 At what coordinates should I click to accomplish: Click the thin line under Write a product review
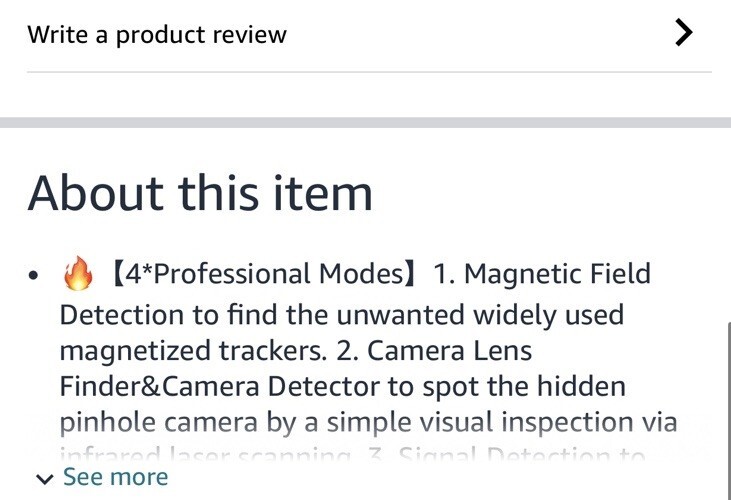(x=368, y=72)
